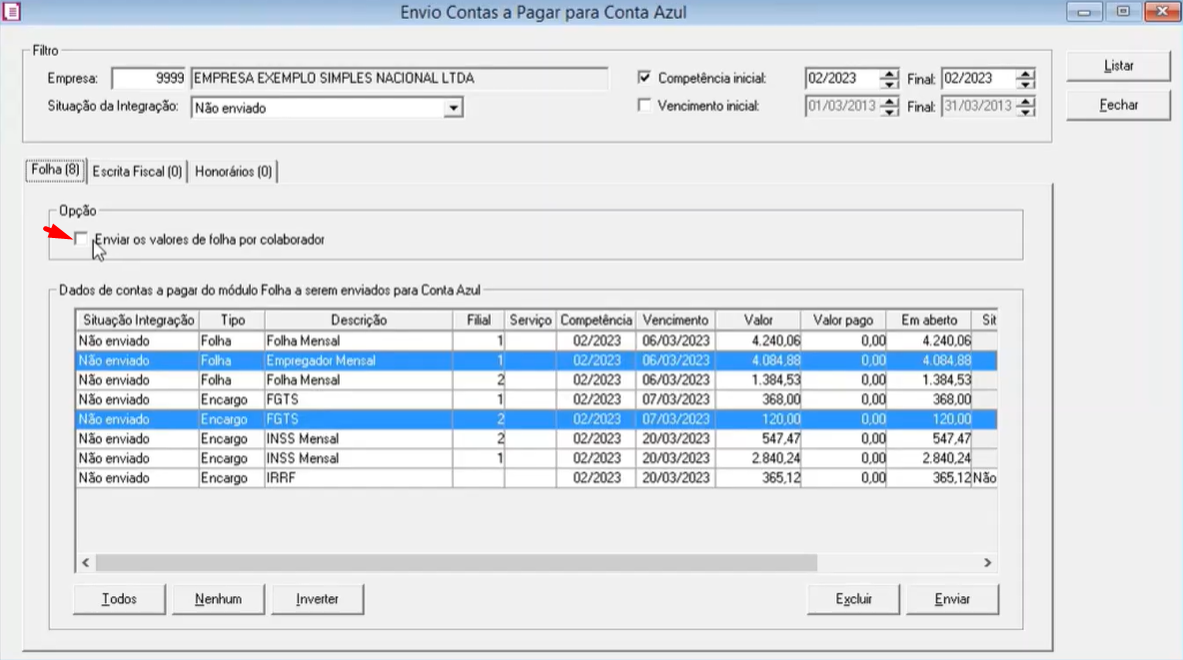This screenshot has height=660, width=1183.
Task: Select the IRRF row
Action: 536,478
